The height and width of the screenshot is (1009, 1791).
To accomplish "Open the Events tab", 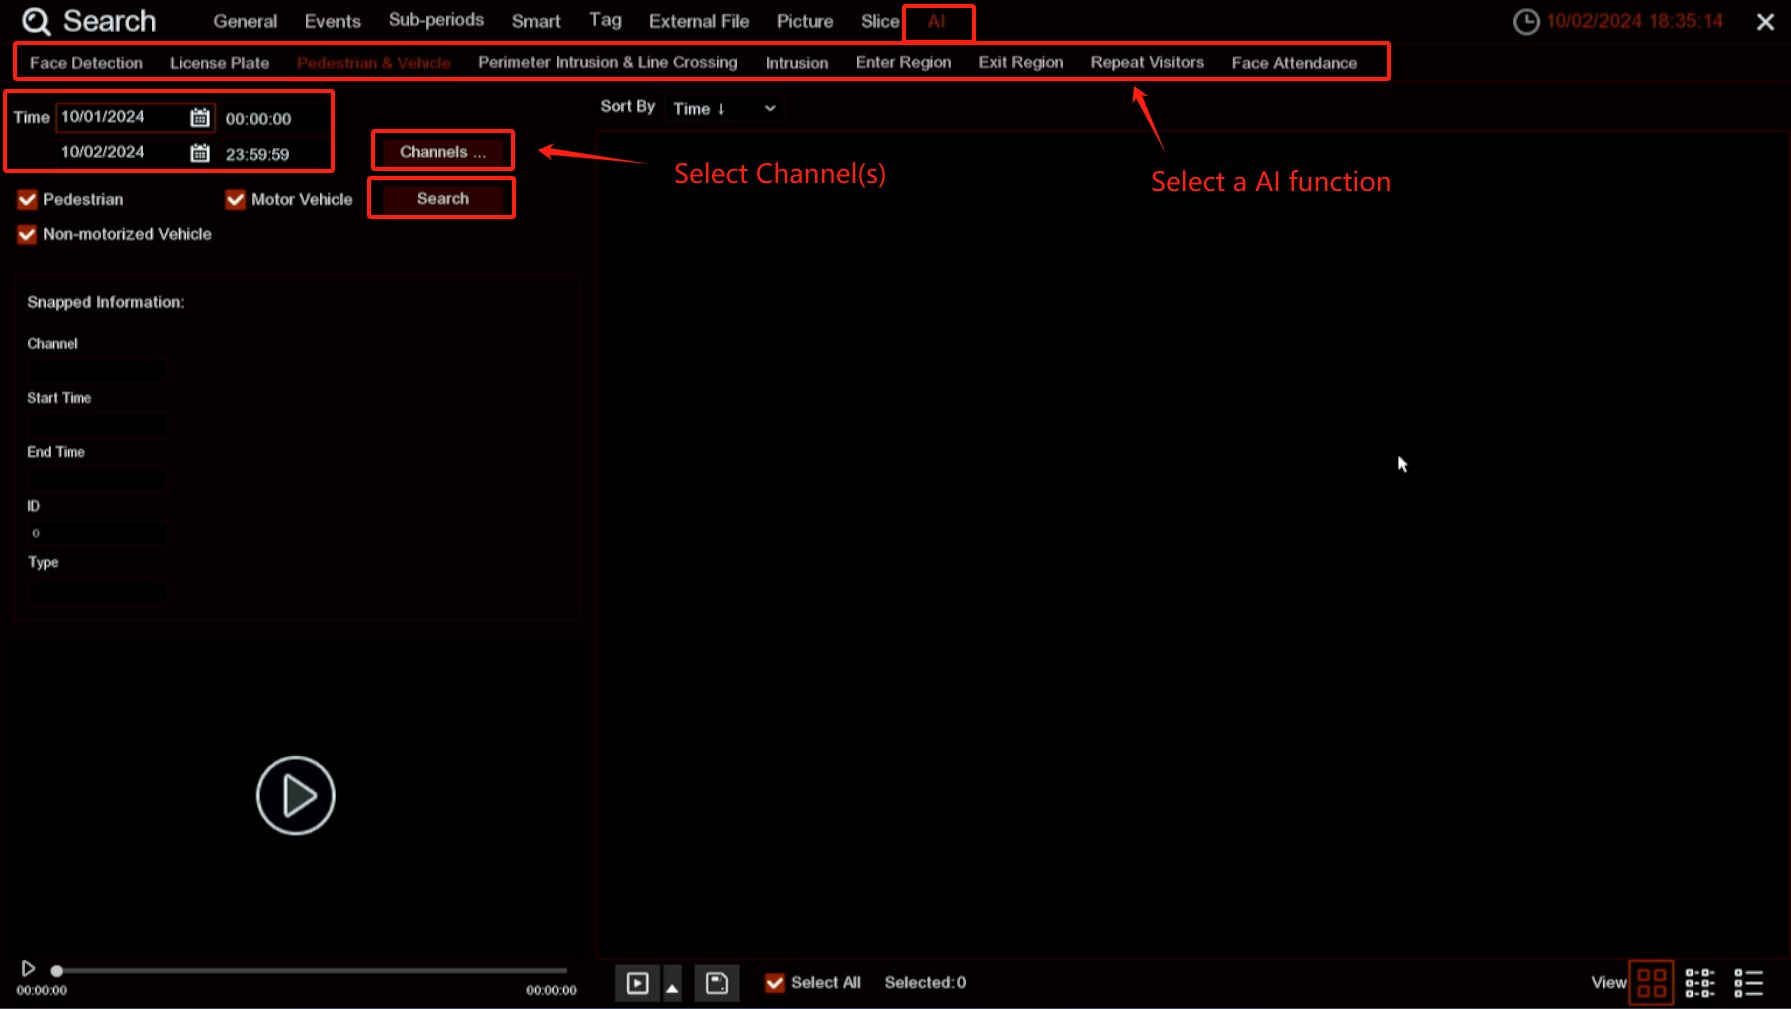I will click(333, 21).
